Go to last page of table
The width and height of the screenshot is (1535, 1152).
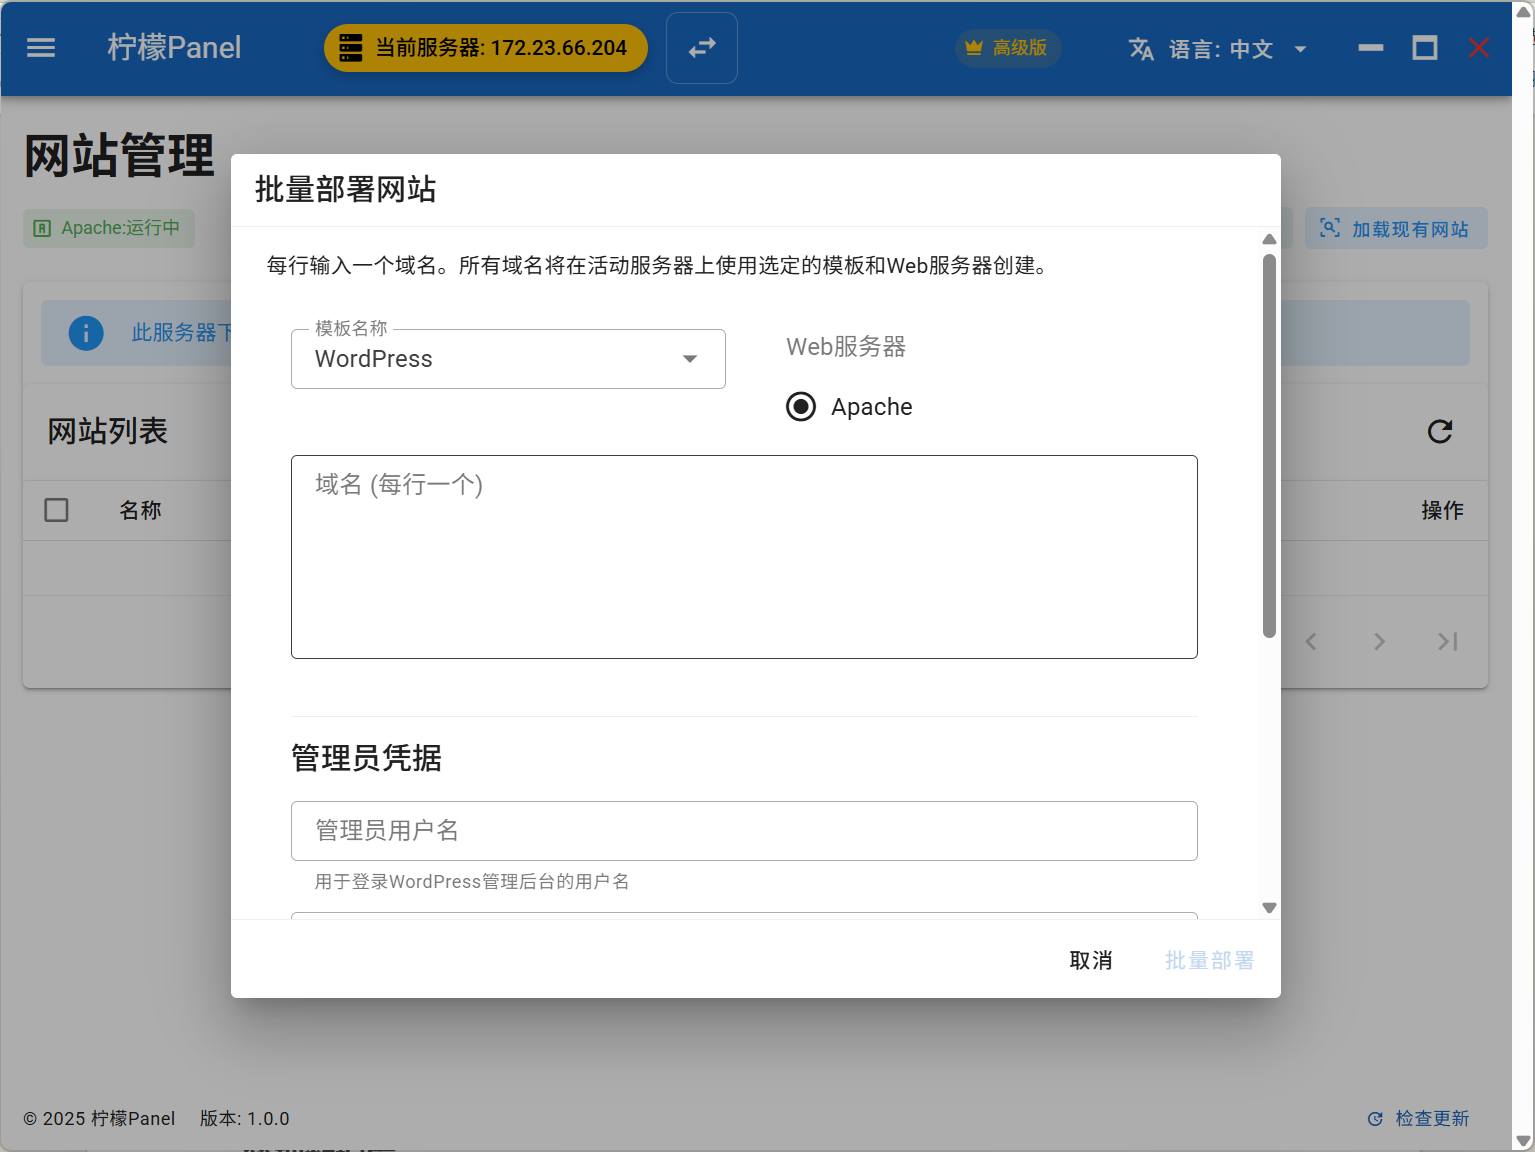coord(1447,642)
